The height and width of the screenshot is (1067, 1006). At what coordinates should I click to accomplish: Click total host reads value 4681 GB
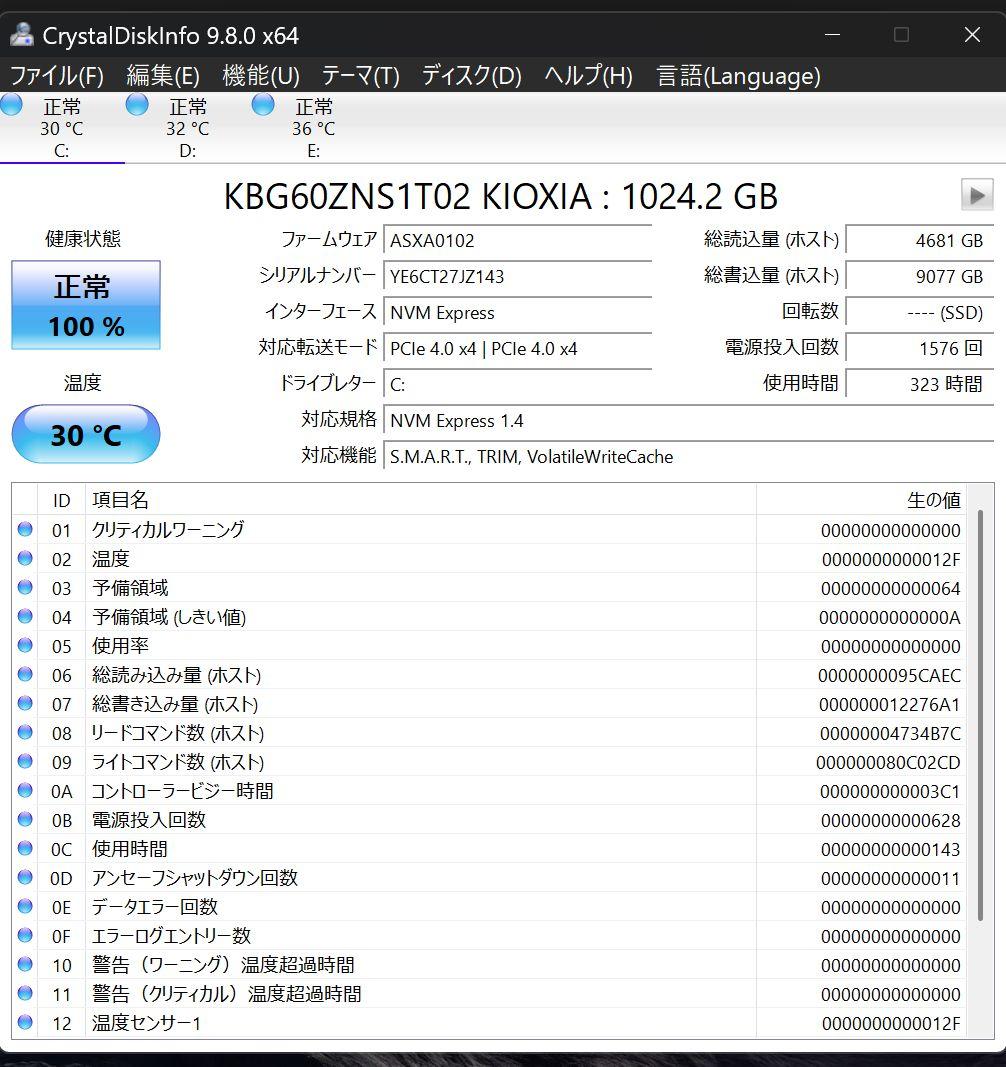tap(920, 240)
